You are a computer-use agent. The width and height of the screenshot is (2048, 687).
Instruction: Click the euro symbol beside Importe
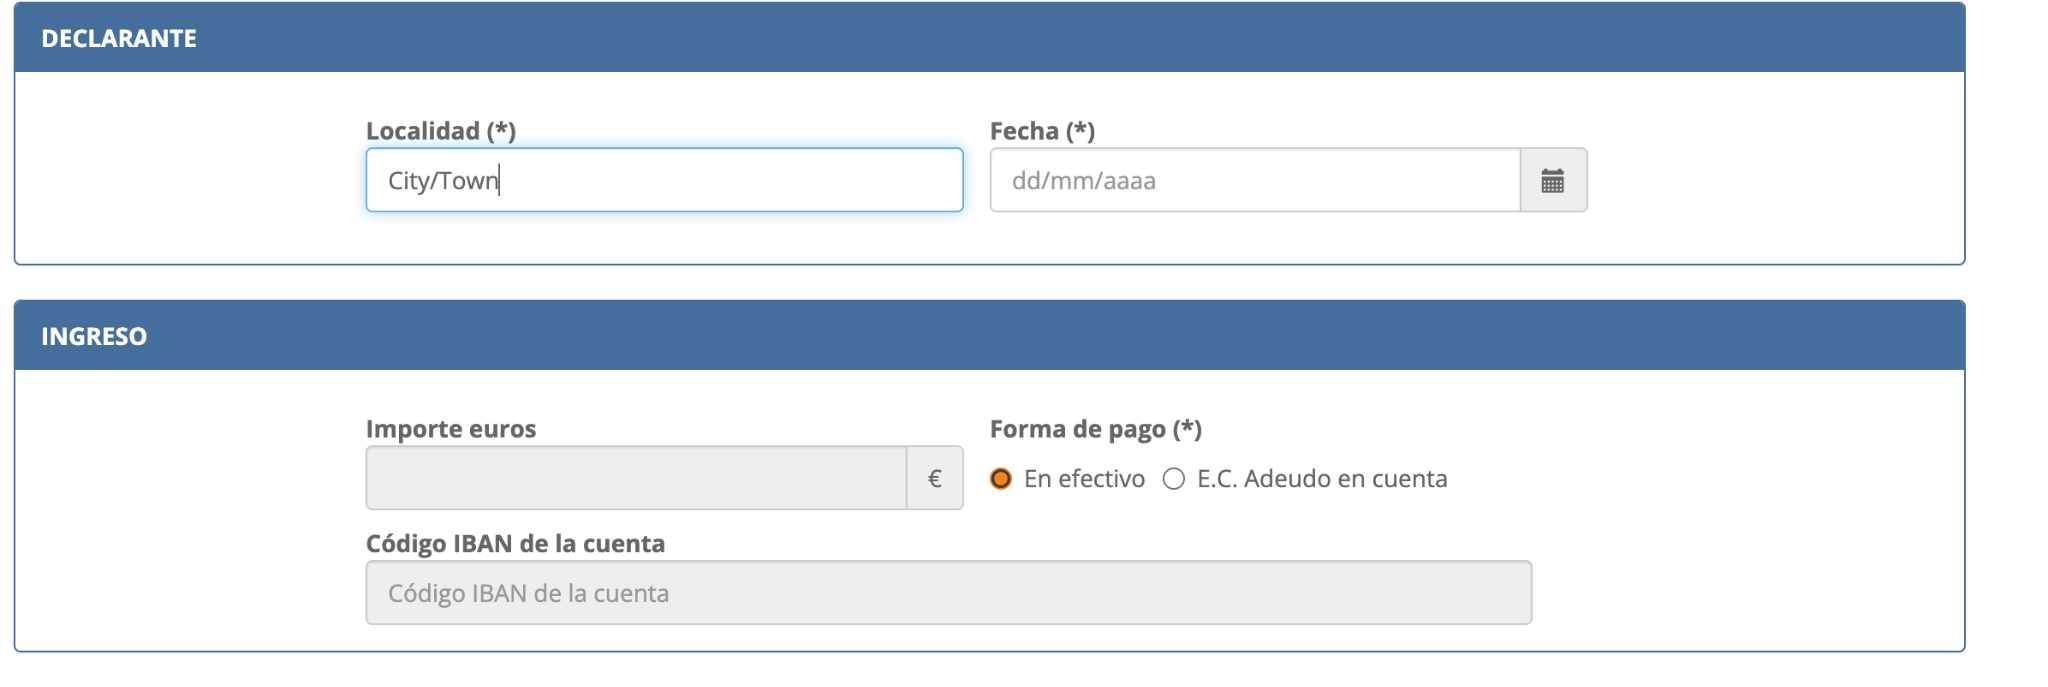pyautogui.click(x=934, y=479)
